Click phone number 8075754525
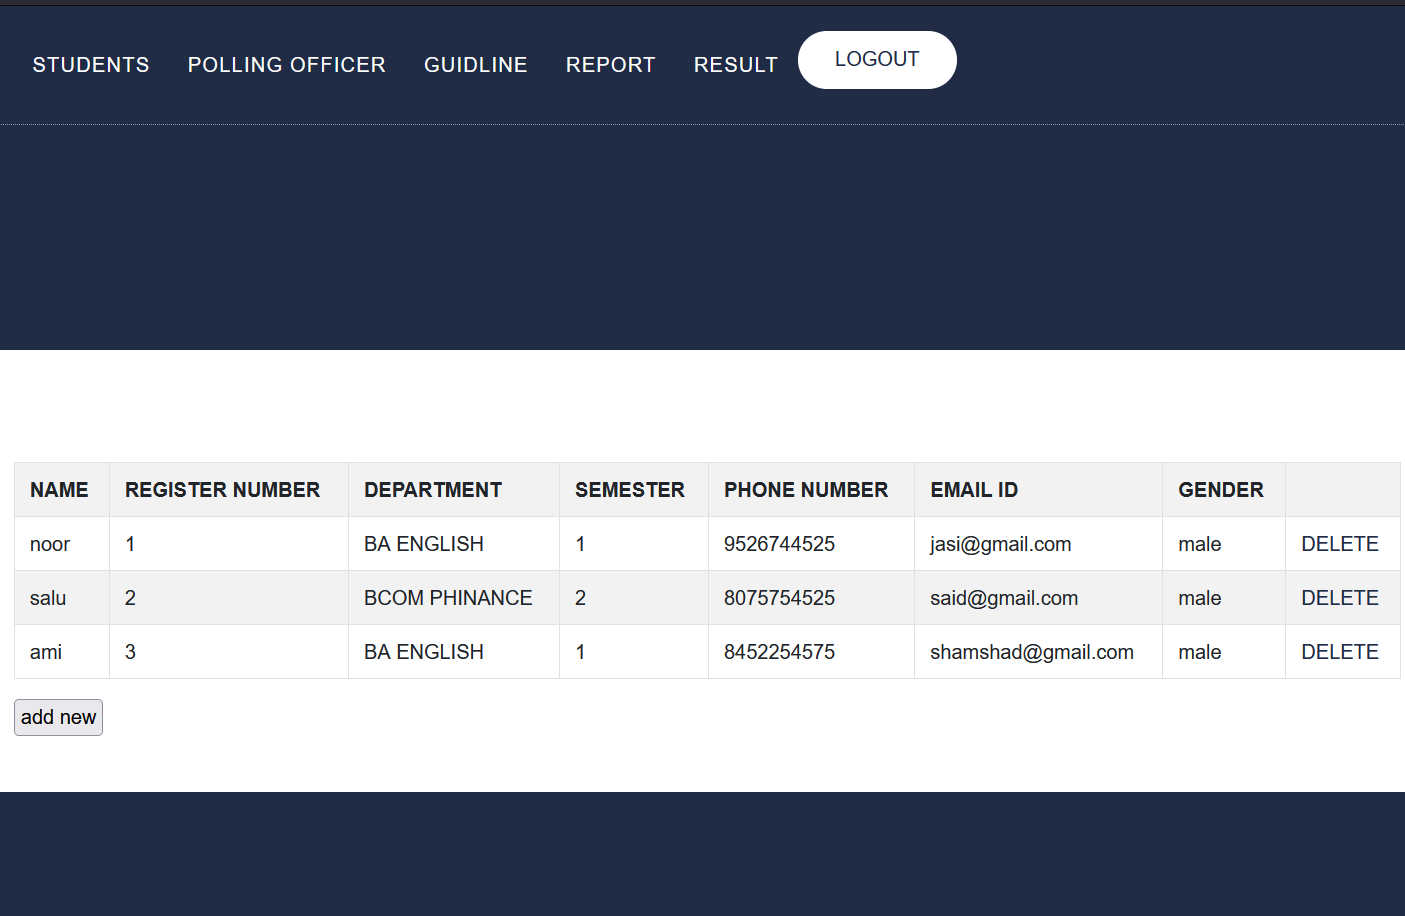 click(x=779, y=598)
